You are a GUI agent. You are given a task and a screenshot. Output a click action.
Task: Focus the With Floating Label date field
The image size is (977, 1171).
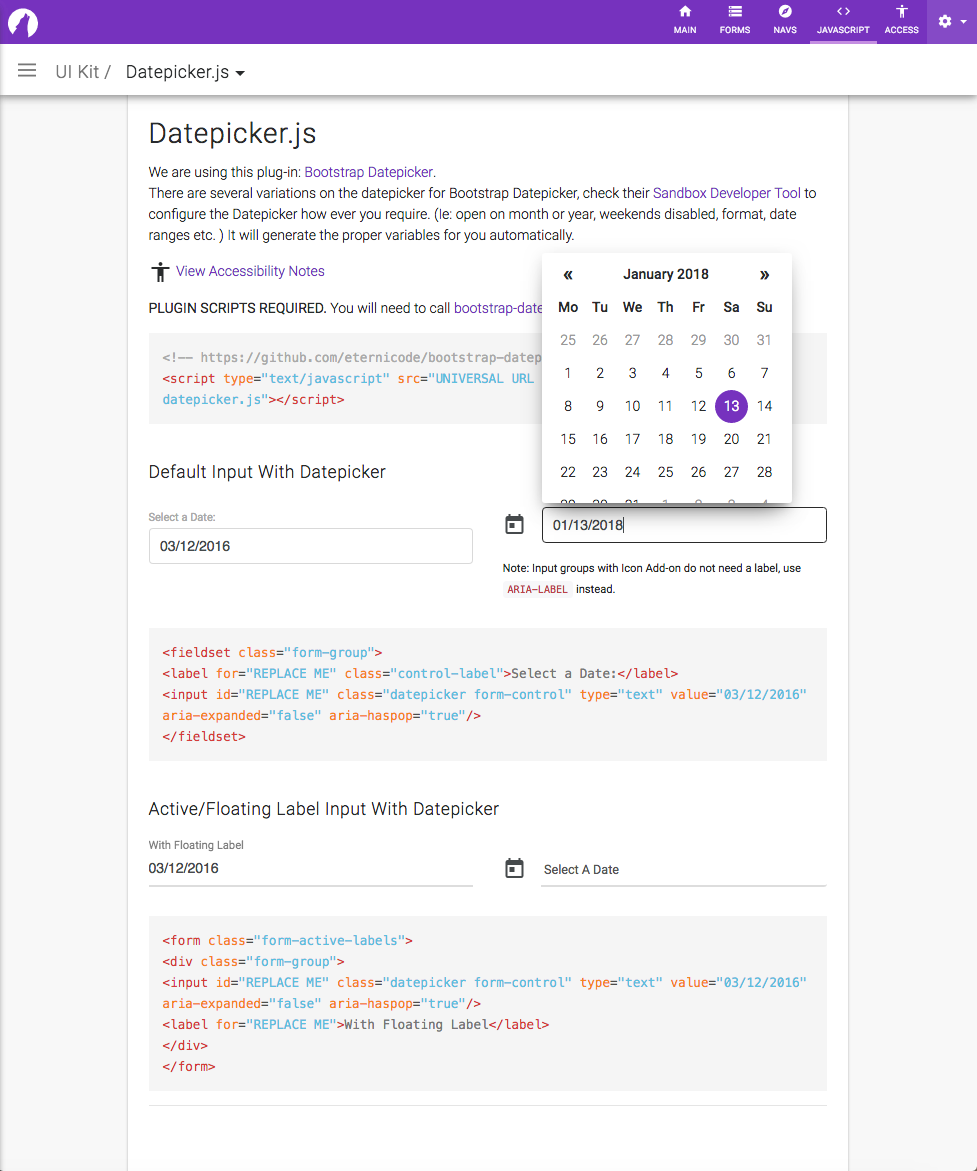click(311, 869)
